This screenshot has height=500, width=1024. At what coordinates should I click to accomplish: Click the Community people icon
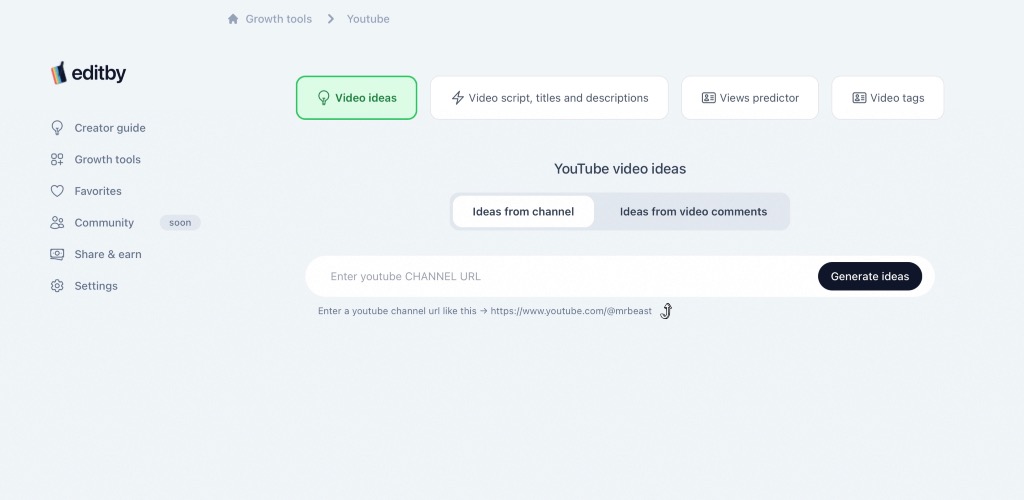(x=57, y=223)
